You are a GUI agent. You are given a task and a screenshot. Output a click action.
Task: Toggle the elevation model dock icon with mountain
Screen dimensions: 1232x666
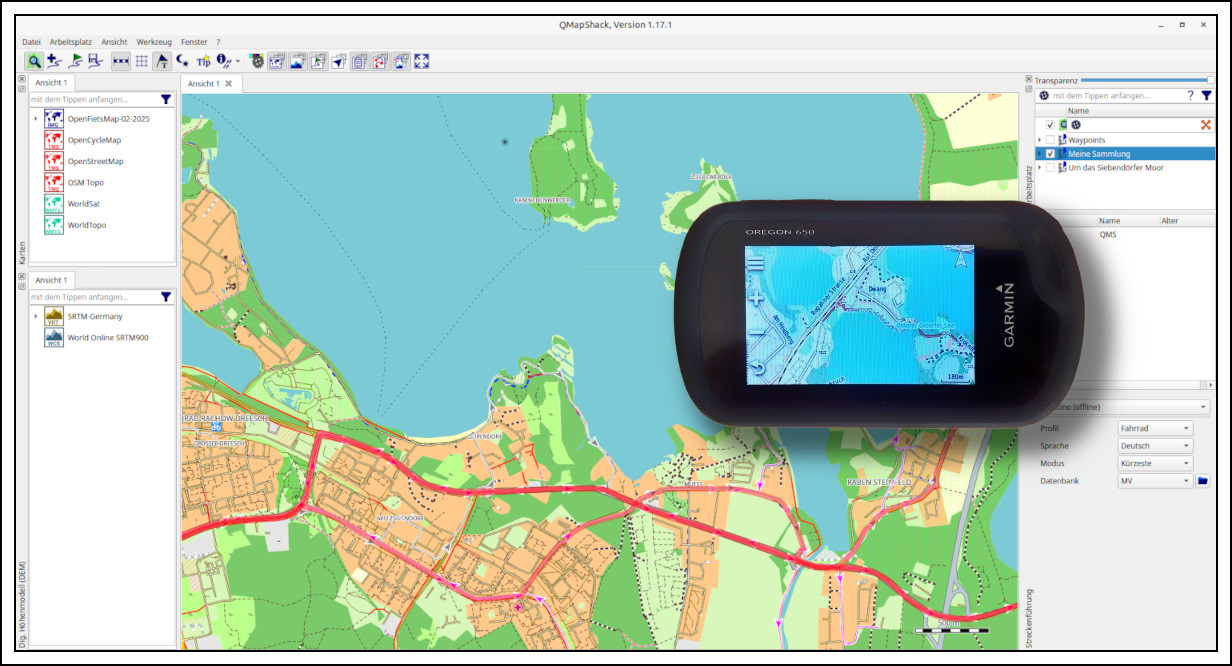(x=297, y=61)
